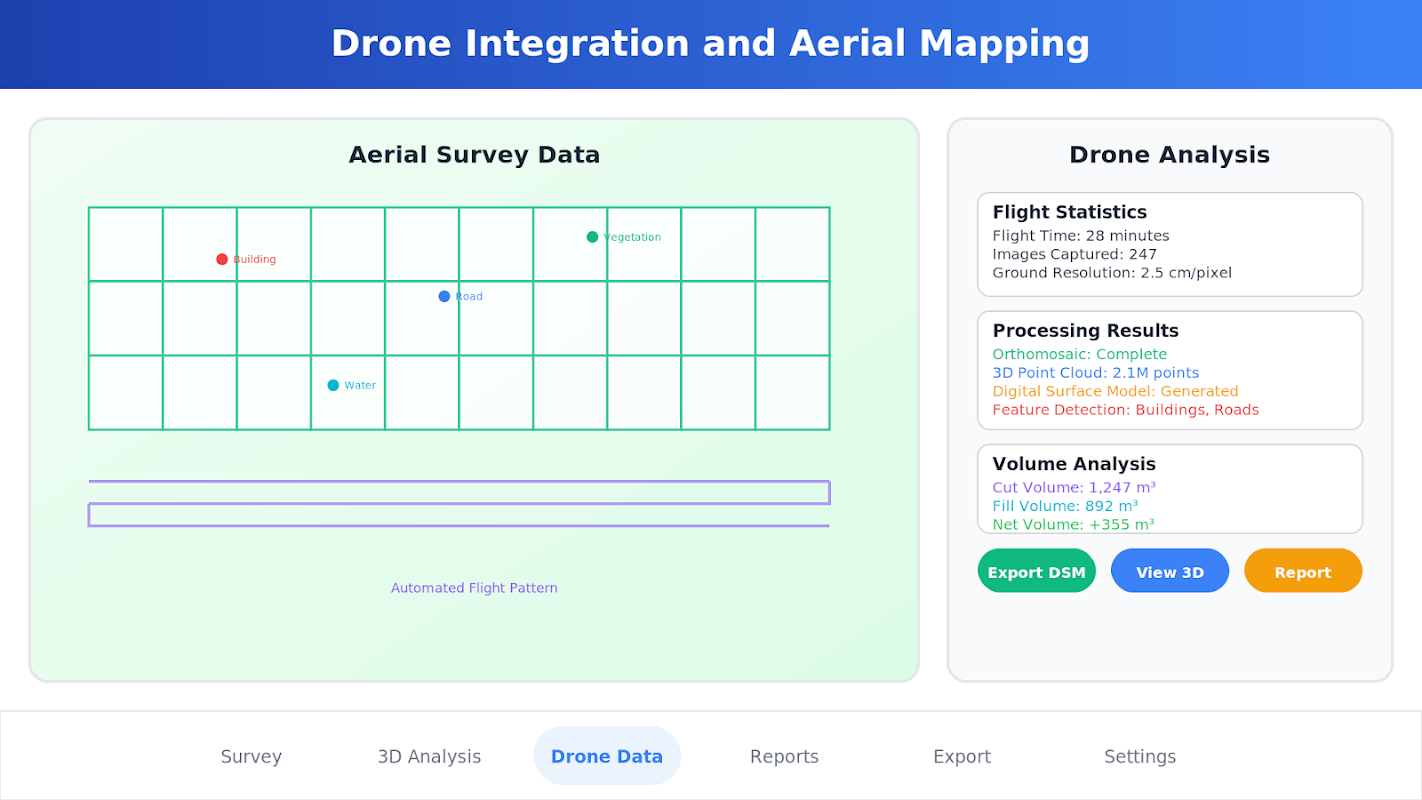Click the Automated Flight Pattern label
This screenshot has height=800, width=1422.
pos(474,588)
